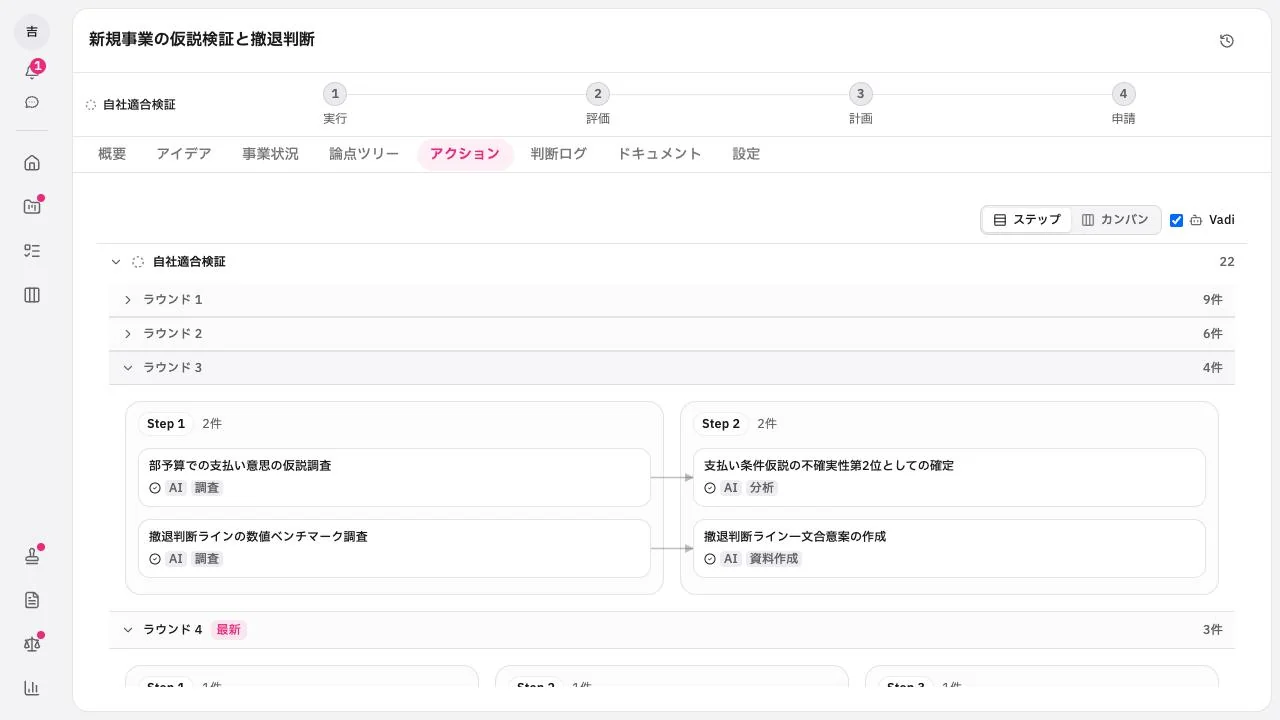The width and height of the screenshot is (1280, 720).
Task: Open the approval stamp icon
Action: click(32, 556)
